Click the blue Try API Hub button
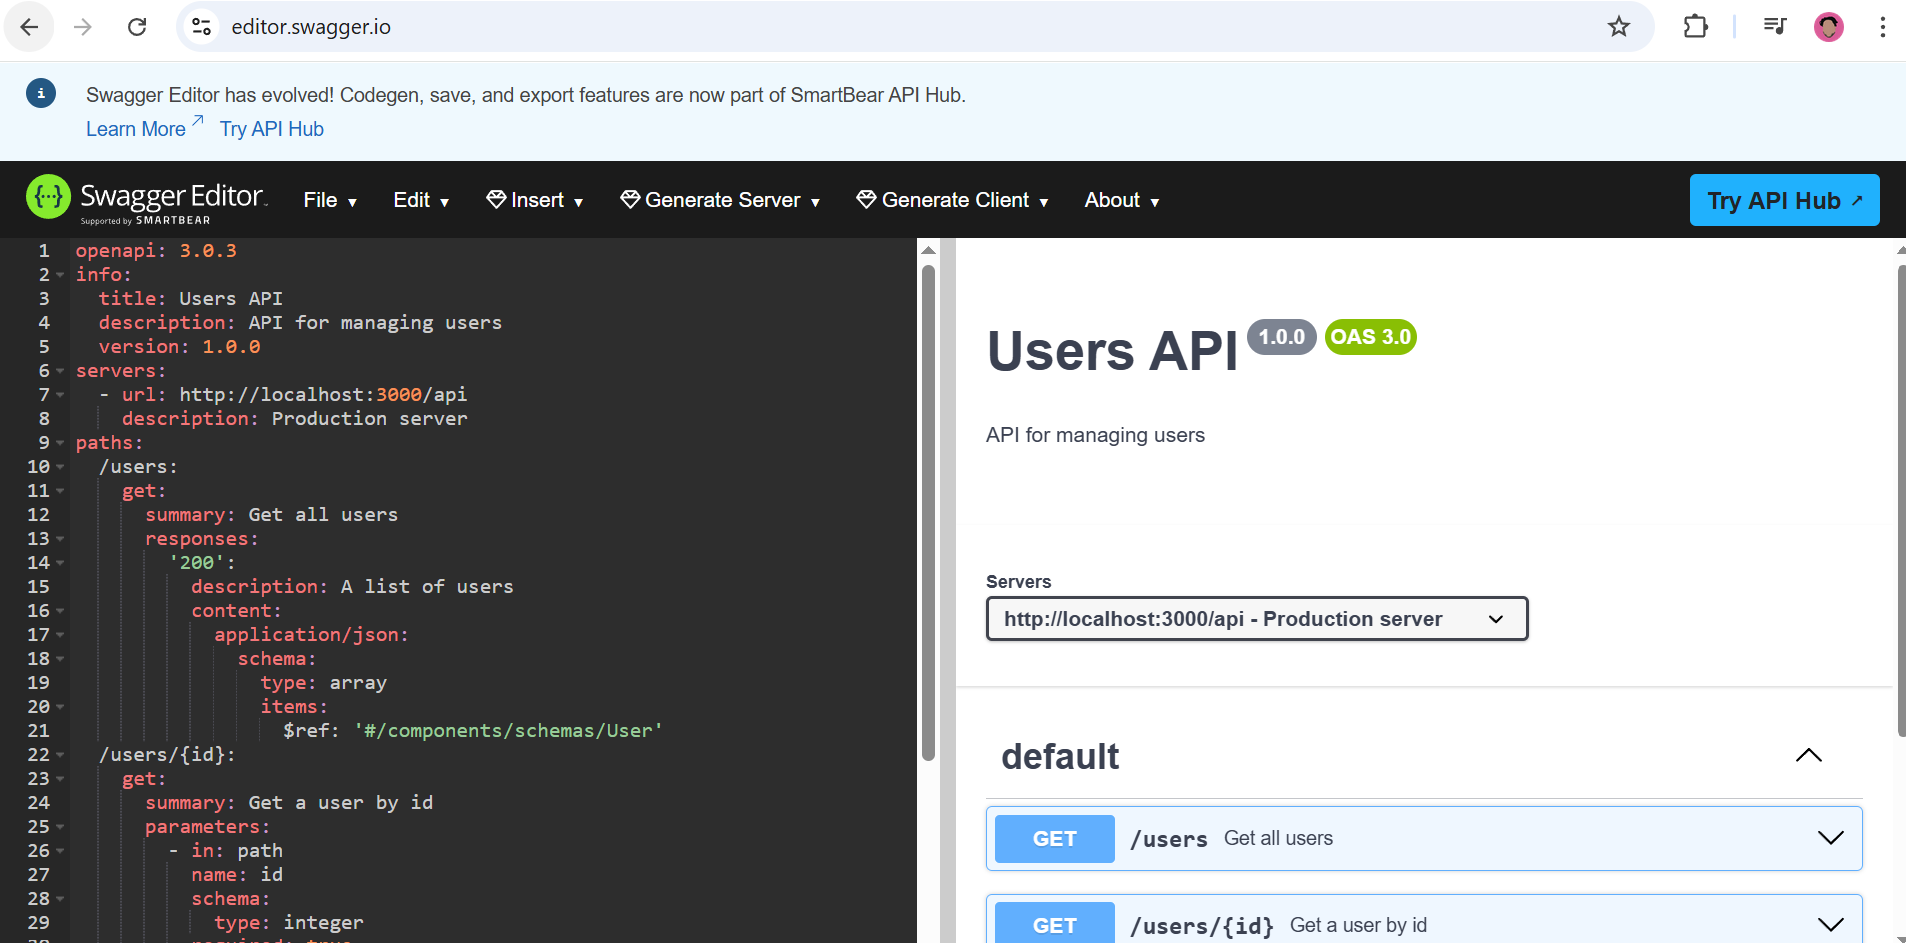This screenshot has width=1906, height=943. coord(1785,200)
